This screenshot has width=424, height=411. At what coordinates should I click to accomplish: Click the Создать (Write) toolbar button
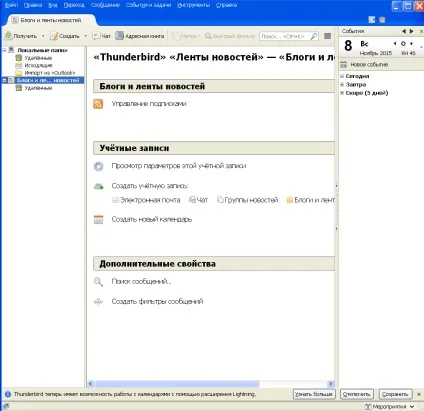point(65,36)
